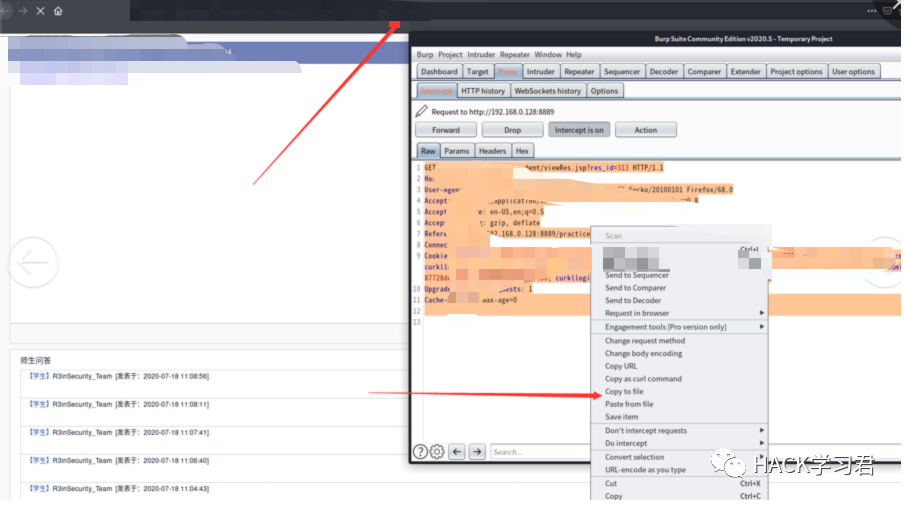Open the proxy Options sub-tab
Image resolution: width=905 pixels, height=505 pixels.
coord(604,91)
